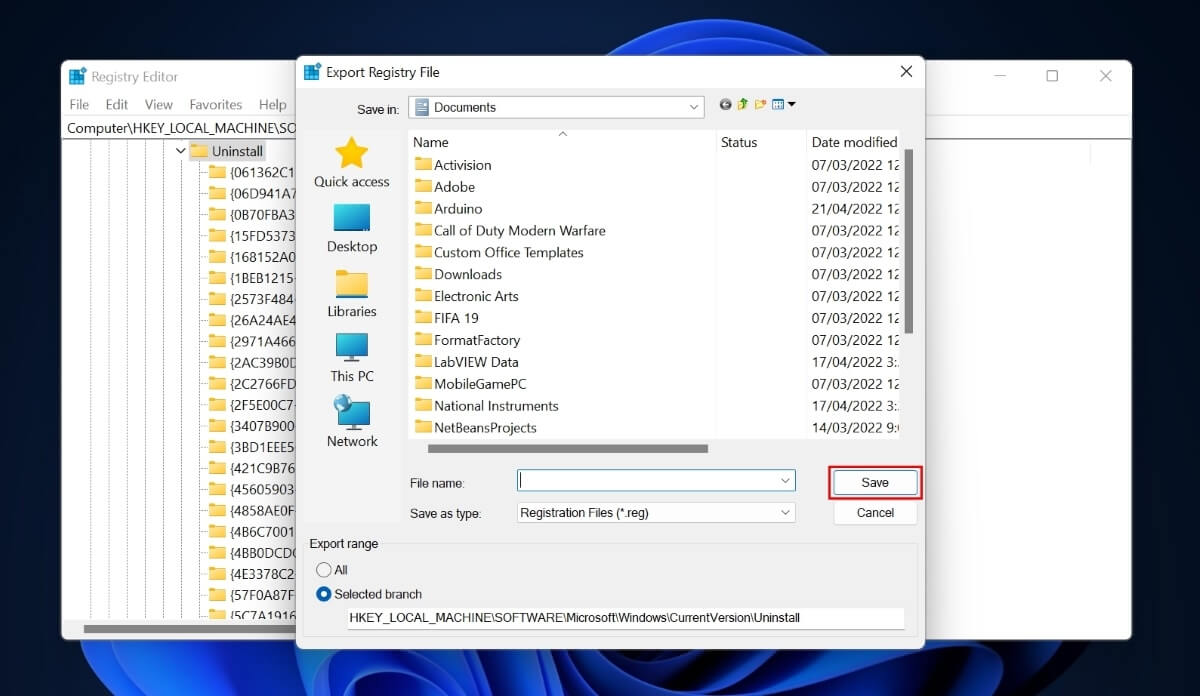Select Desktop in the dialog sidebar

[x=352, y=228]
